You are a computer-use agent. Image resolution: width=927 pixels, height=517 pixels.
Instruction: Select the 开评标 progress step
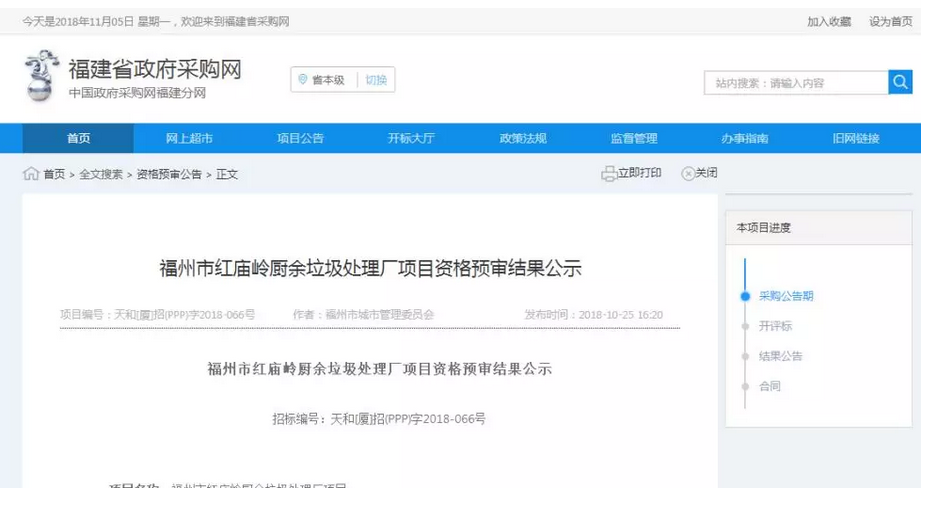point(775,326)
